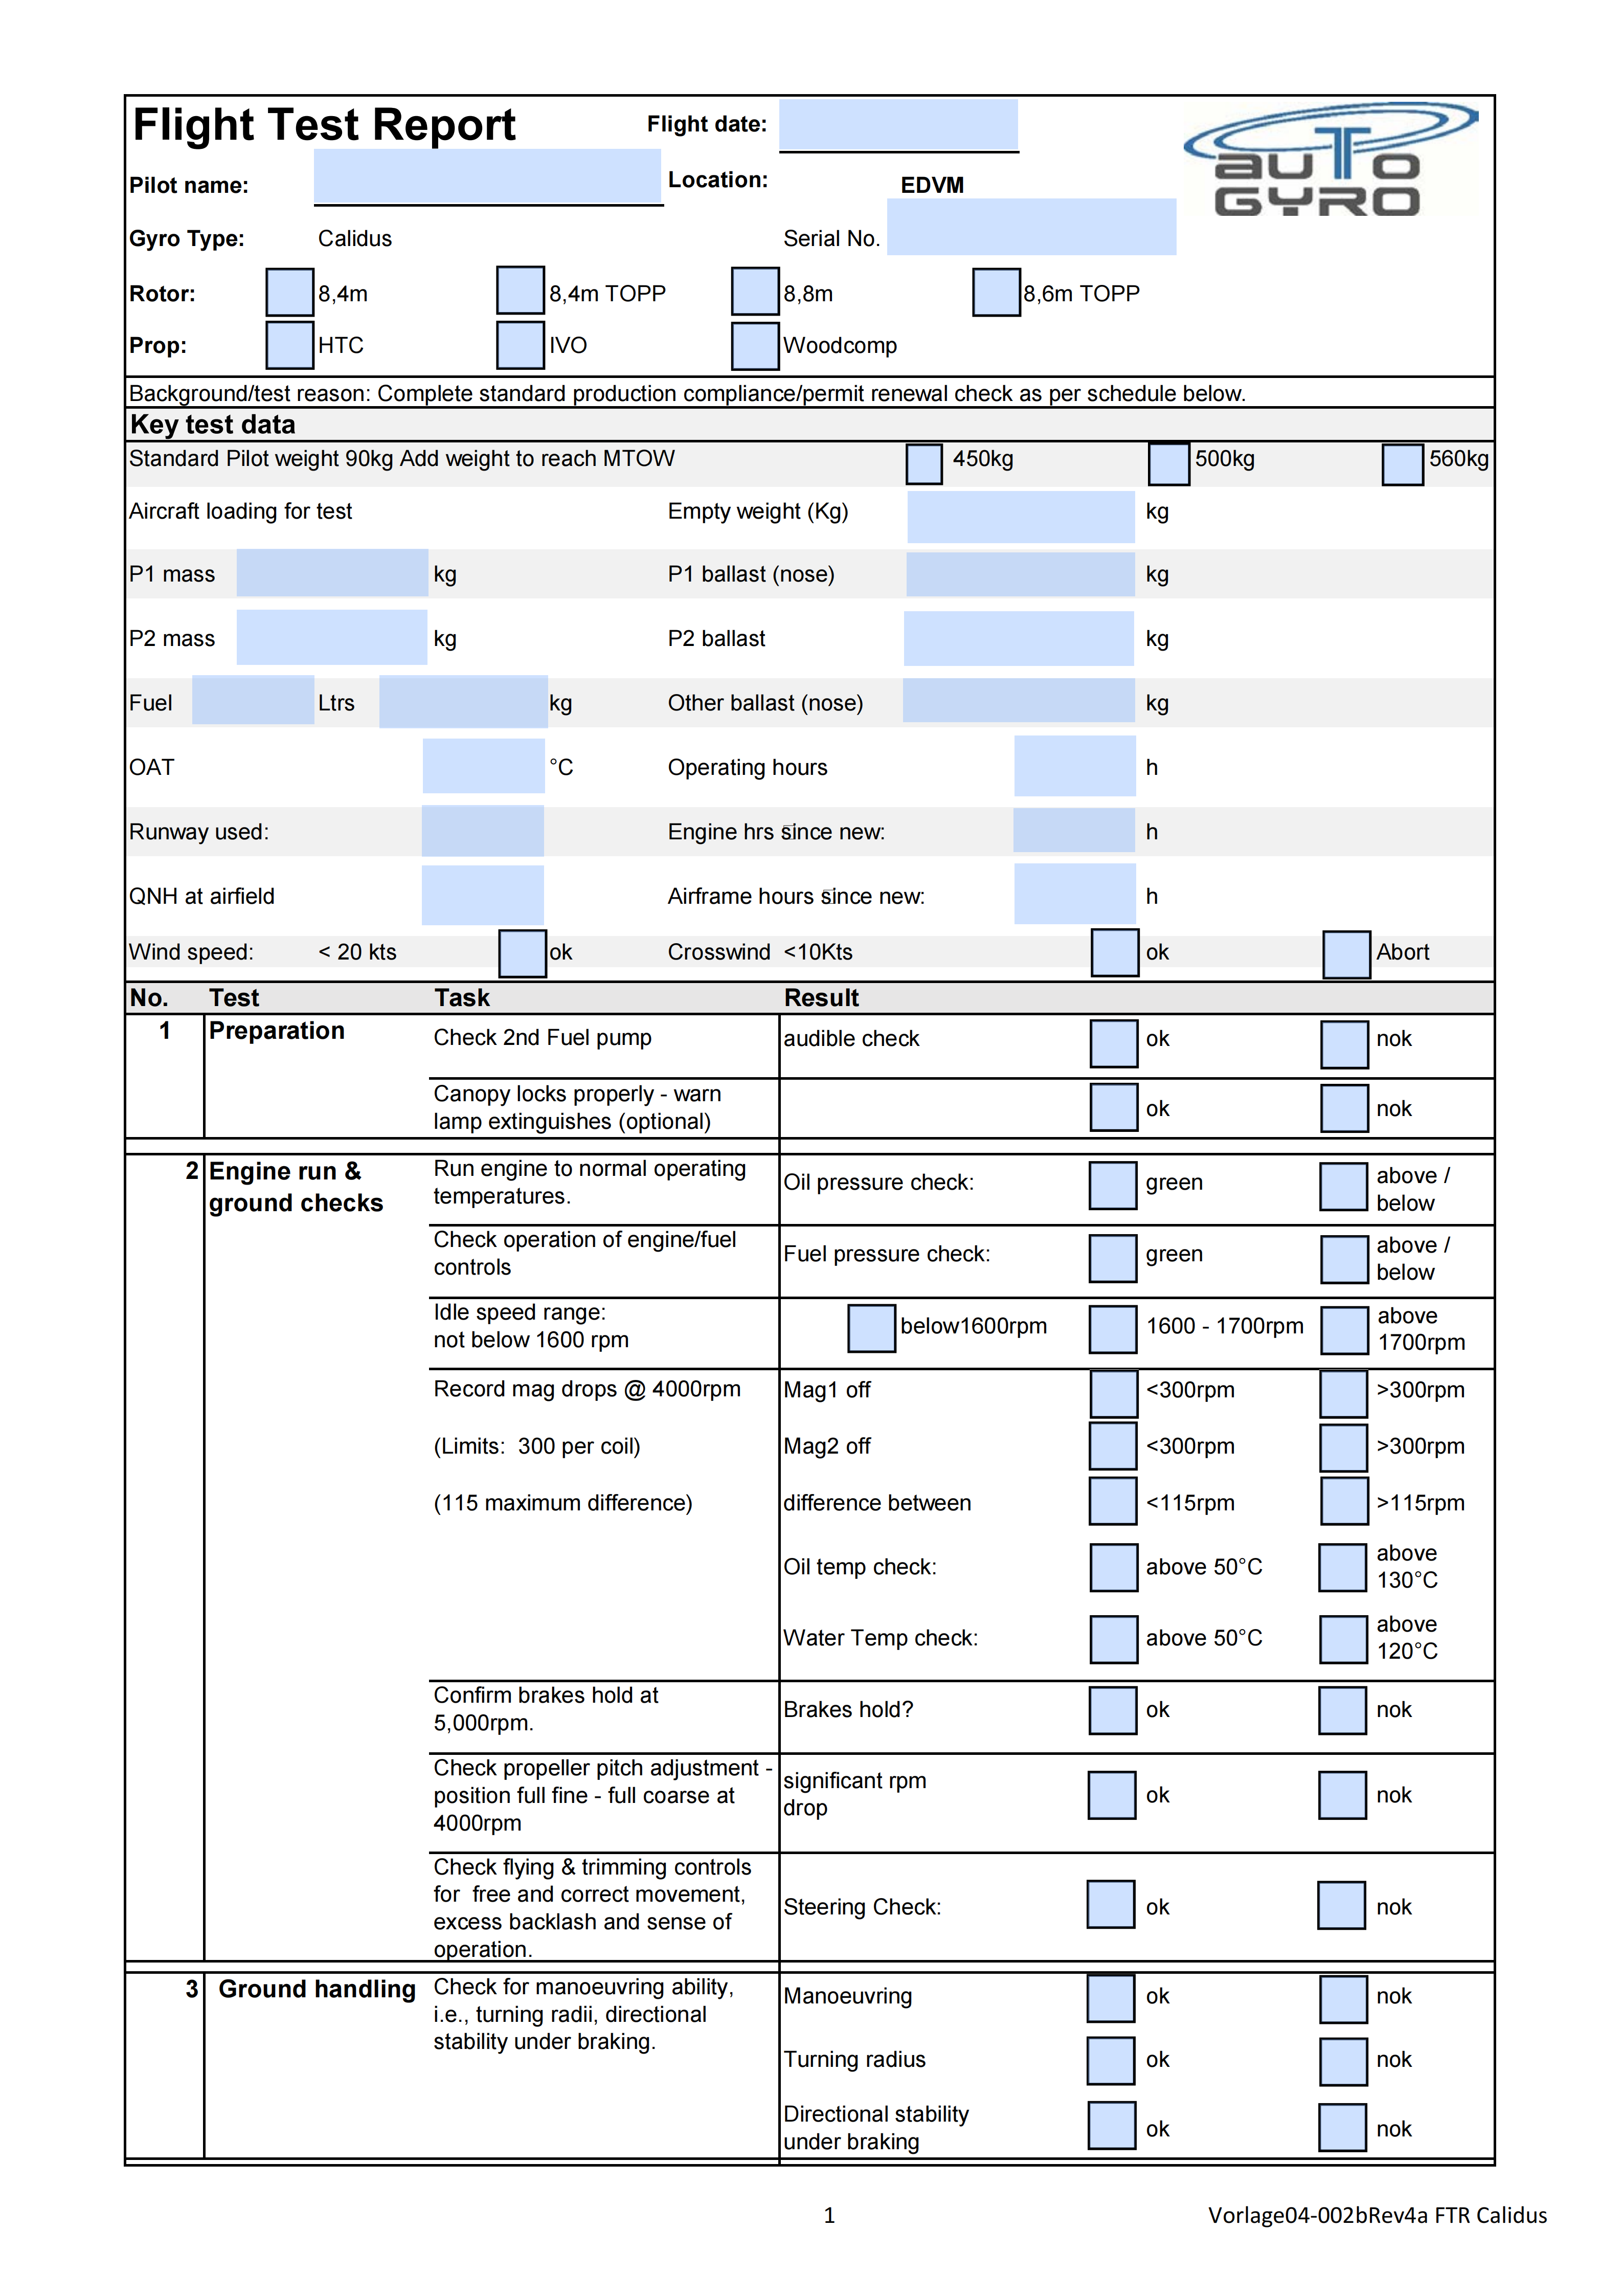Check Oil pressure green checkbox

click(1113, 1185)
